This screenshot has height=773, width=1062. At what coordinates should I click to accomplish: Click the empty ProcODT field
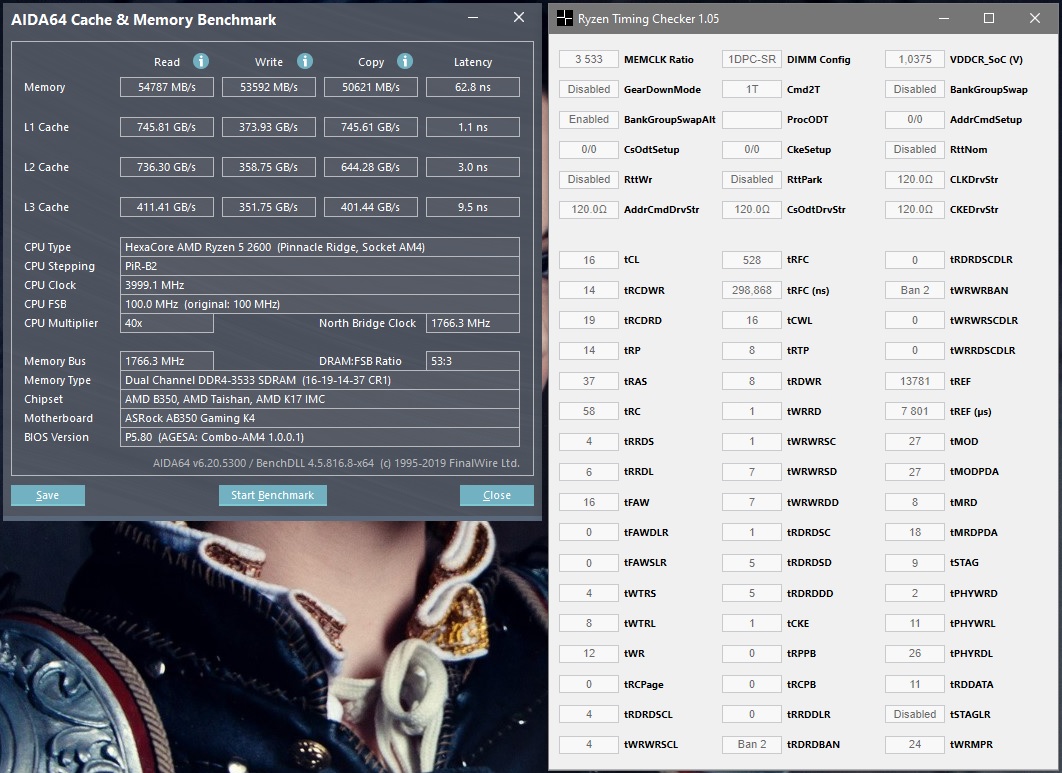pyautogui.click(x=752, y=119)
